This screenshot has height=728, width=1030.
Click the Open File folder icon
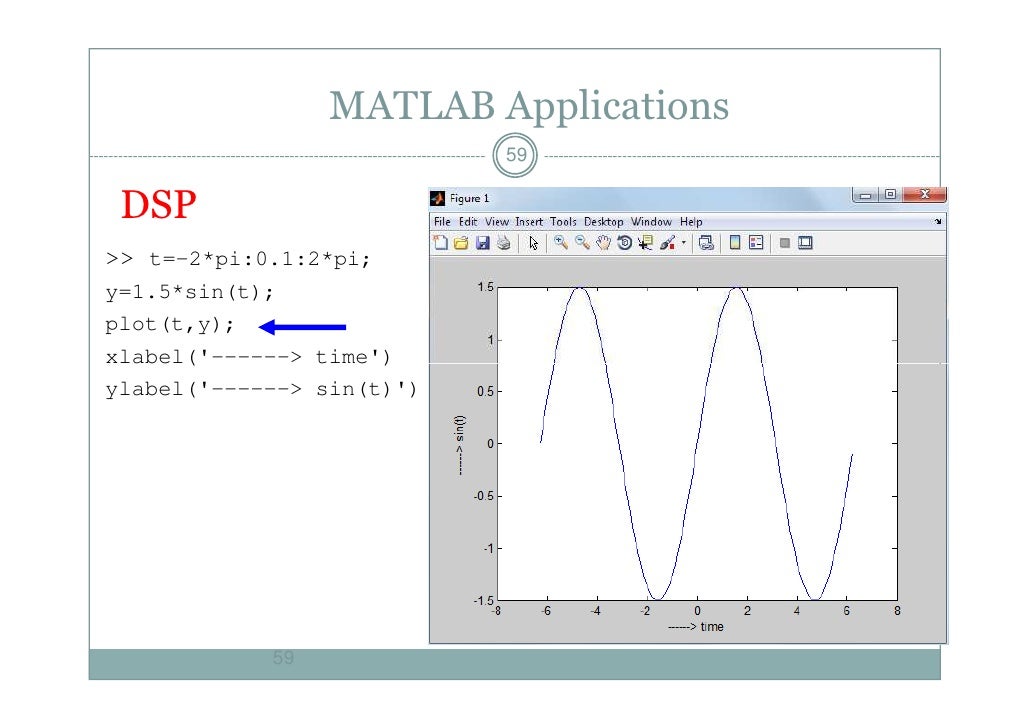pos(461,243)
